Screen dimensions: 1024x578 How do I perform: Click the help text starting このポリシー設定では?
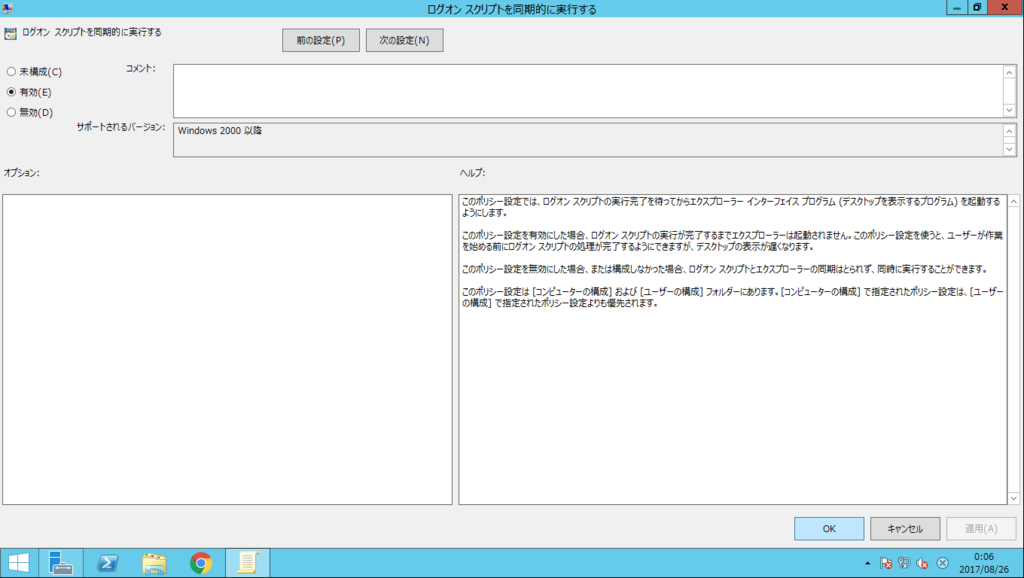(x=731, y=207)
